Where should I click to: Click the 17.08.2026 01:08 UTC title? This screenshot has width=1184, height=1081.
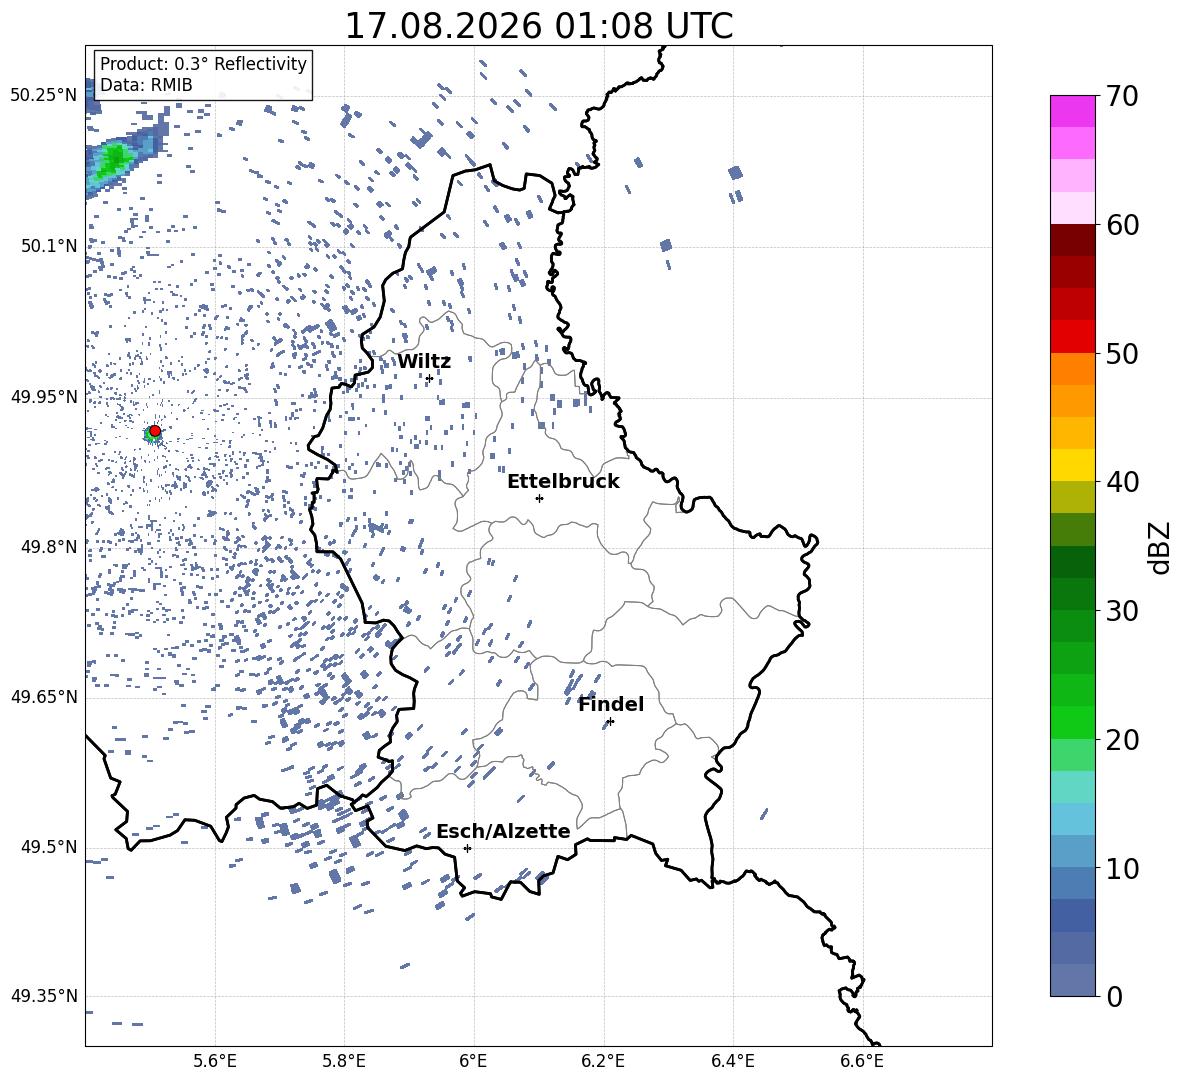pyautogui.click(x=538, y=26)
